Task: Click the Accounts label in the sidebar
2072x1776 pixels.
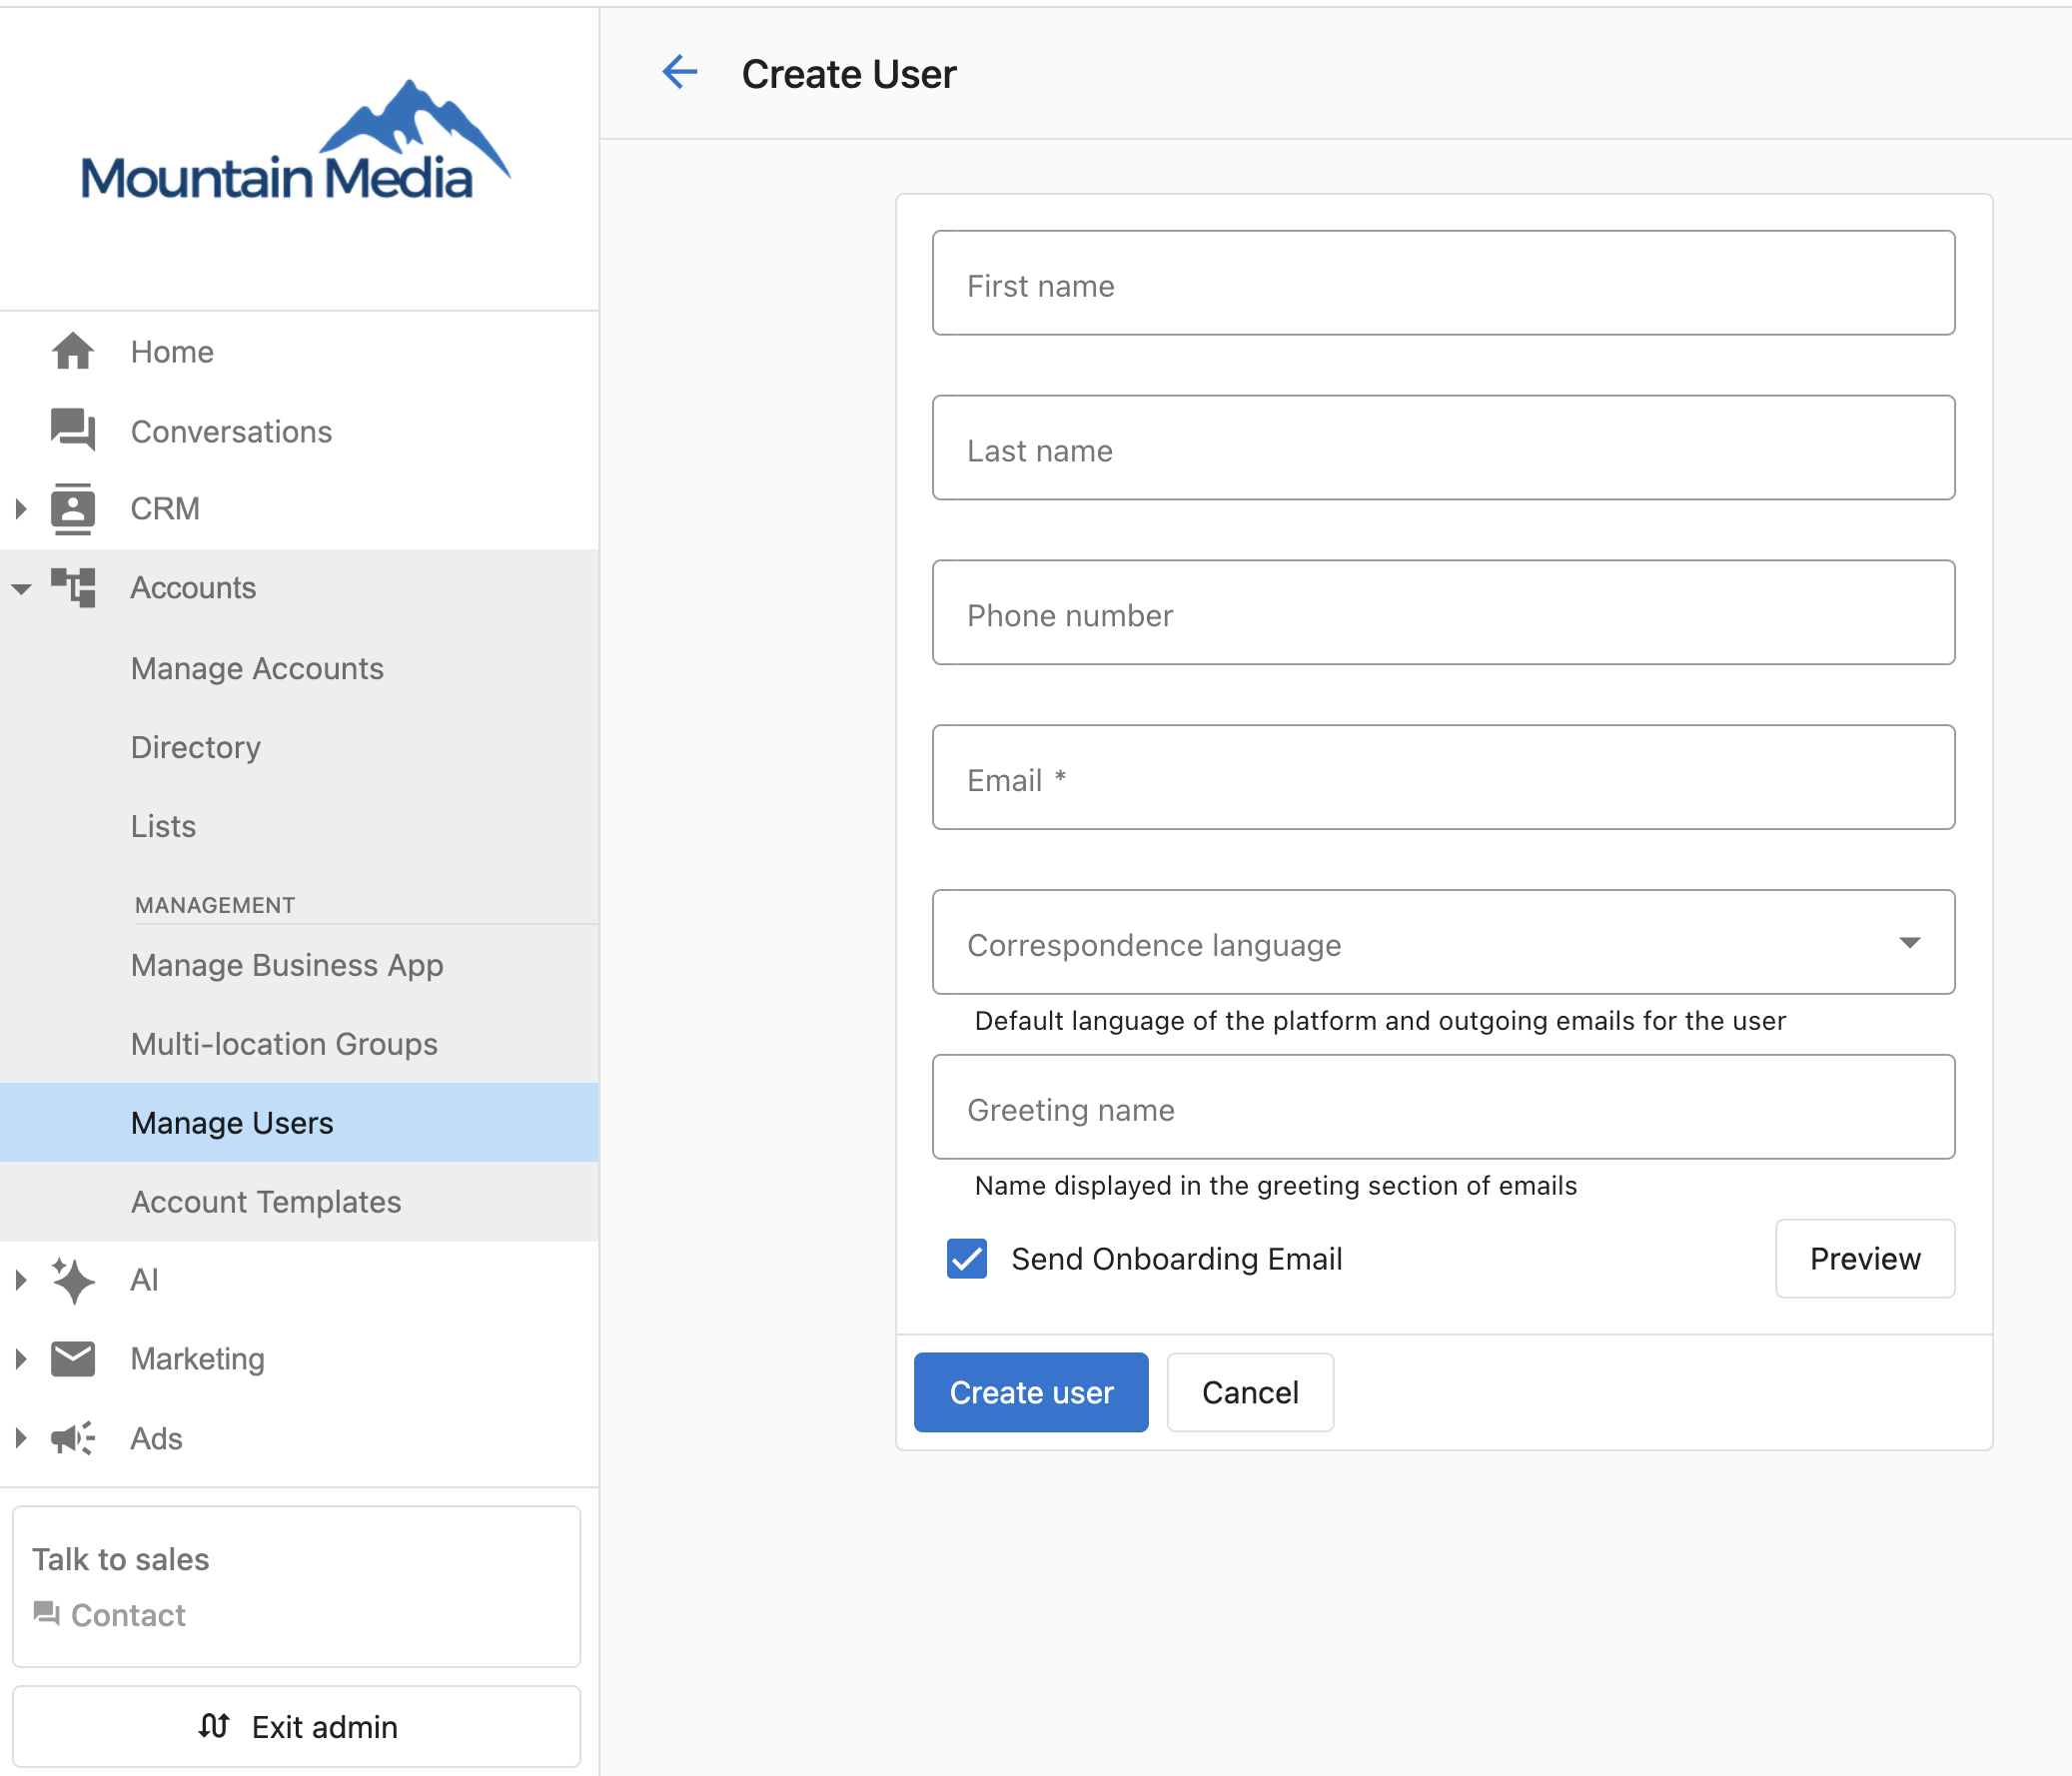Action: click(193, 587)
